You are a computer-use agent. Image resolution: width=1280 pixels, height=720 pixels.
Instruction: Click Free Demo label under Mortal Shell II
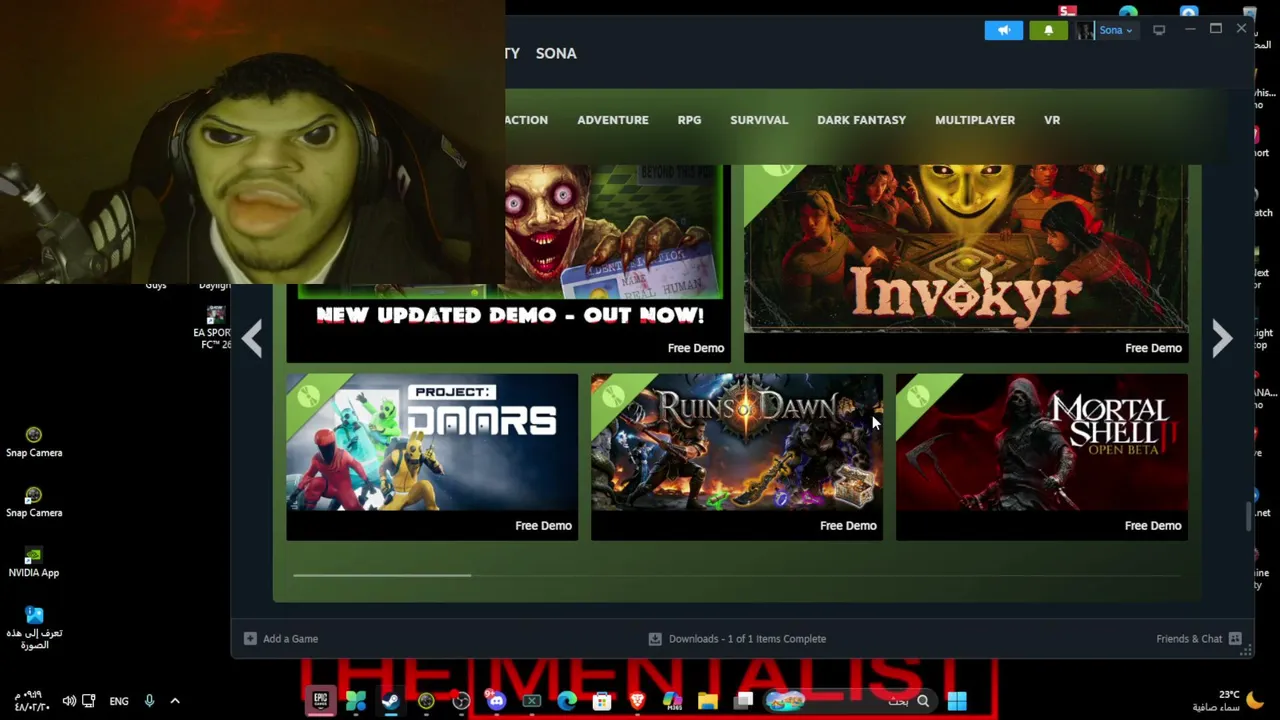click(x=1153, y=526)
